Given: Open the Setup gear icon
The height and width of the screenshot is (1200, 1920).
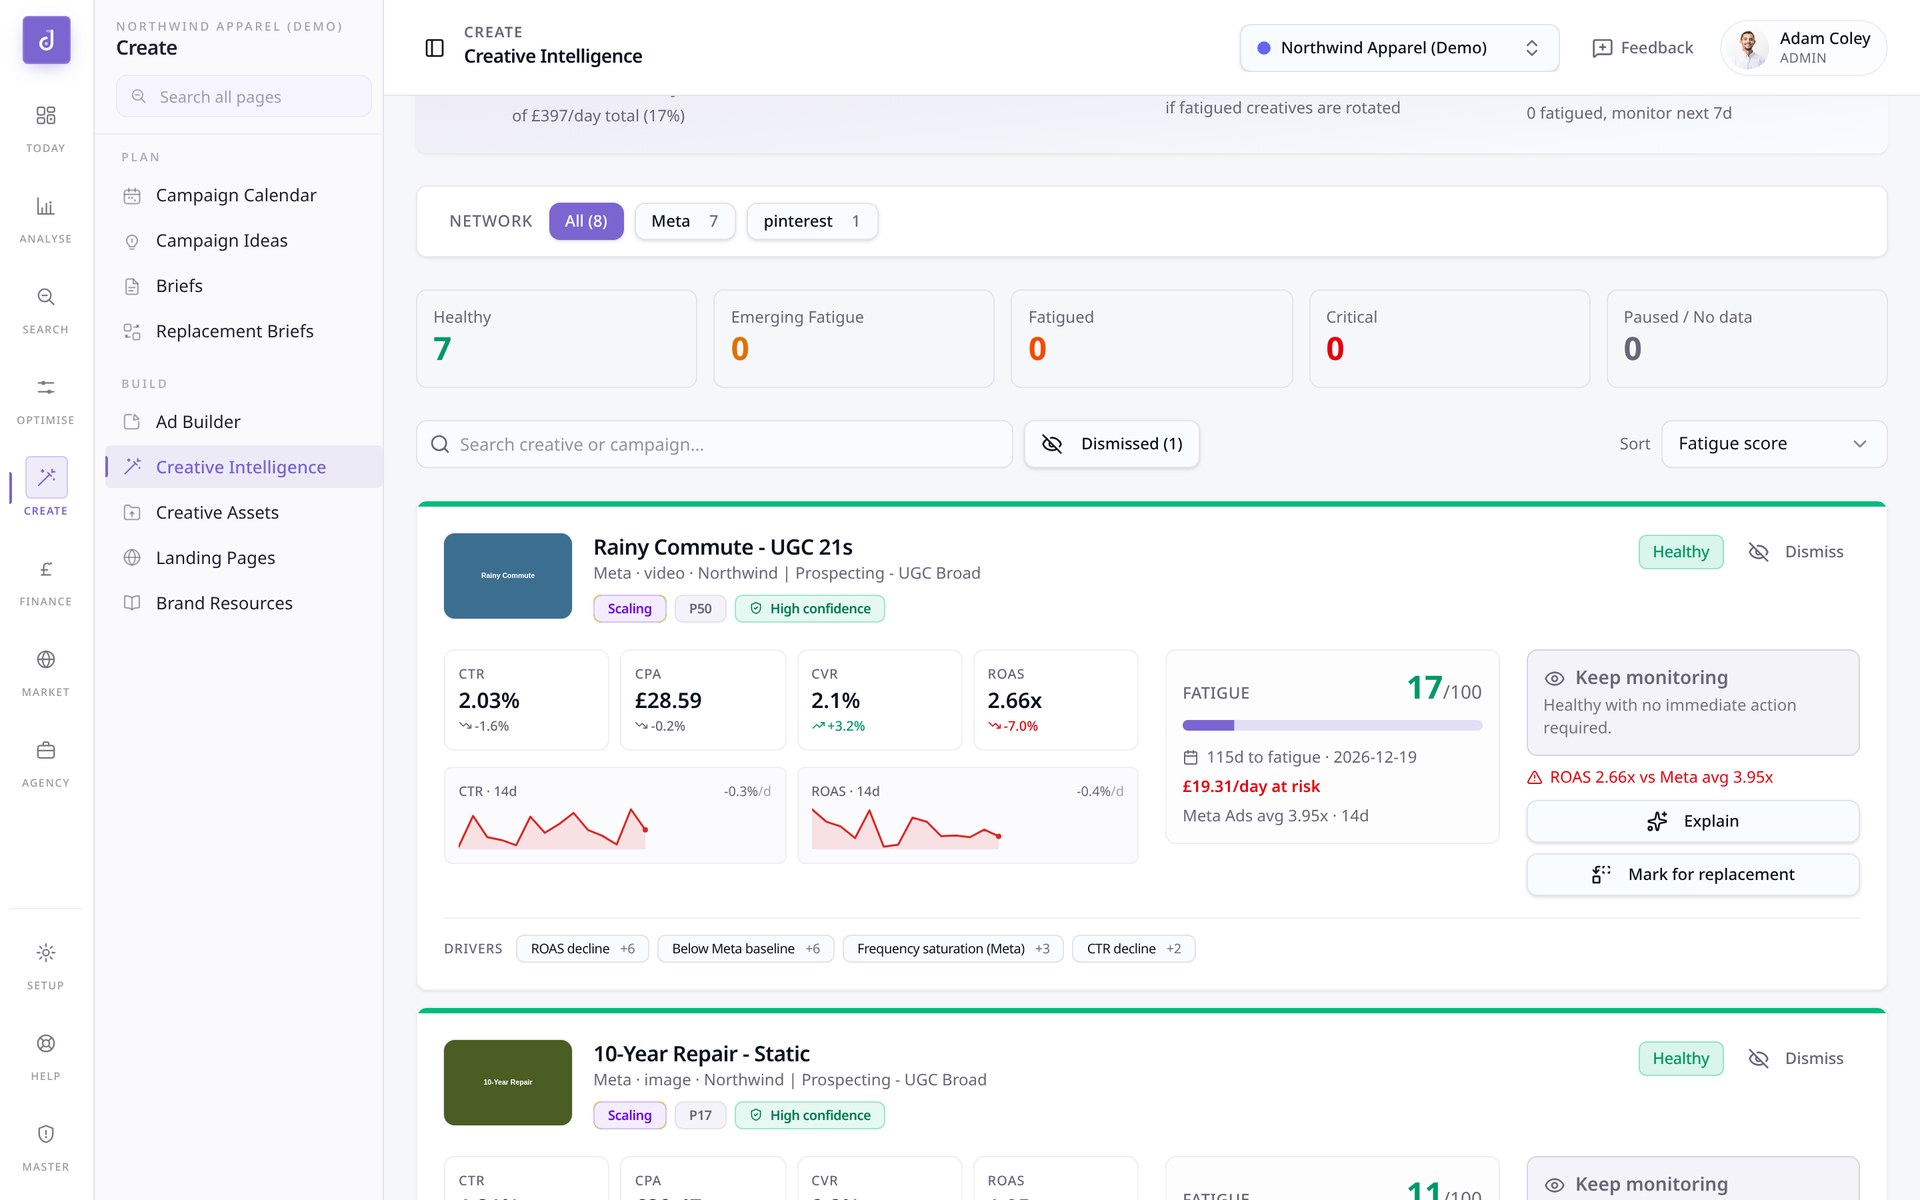Looking at the screenshot, I should 46,953.
